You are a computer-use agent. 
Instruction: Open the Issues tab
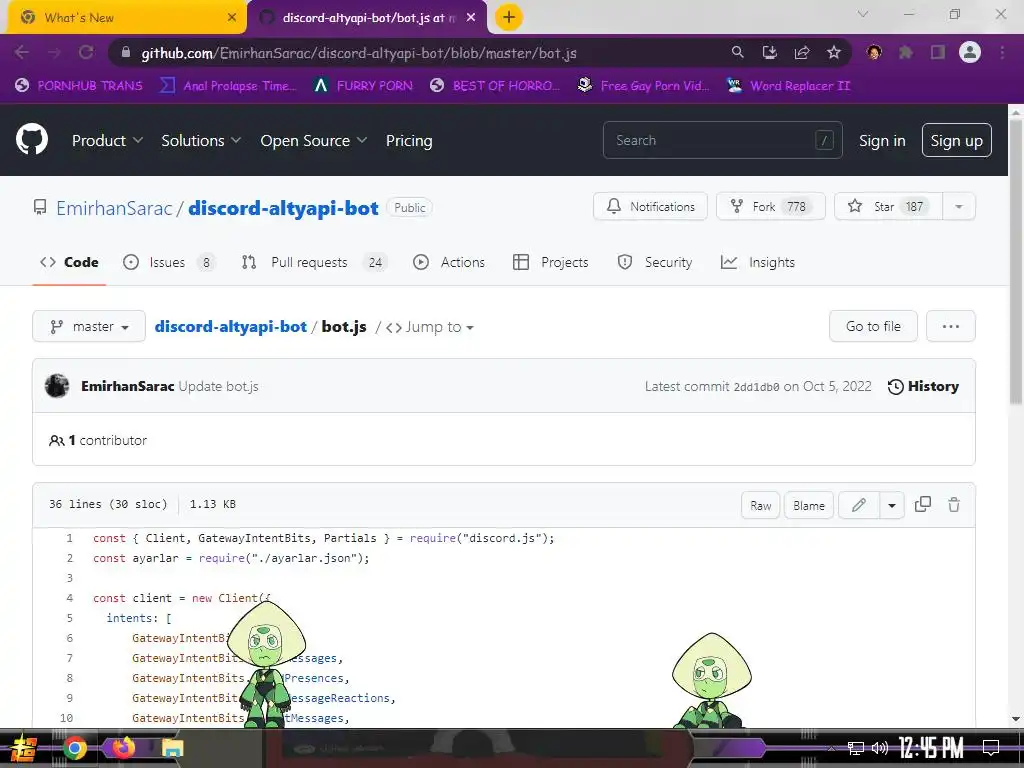169,262
